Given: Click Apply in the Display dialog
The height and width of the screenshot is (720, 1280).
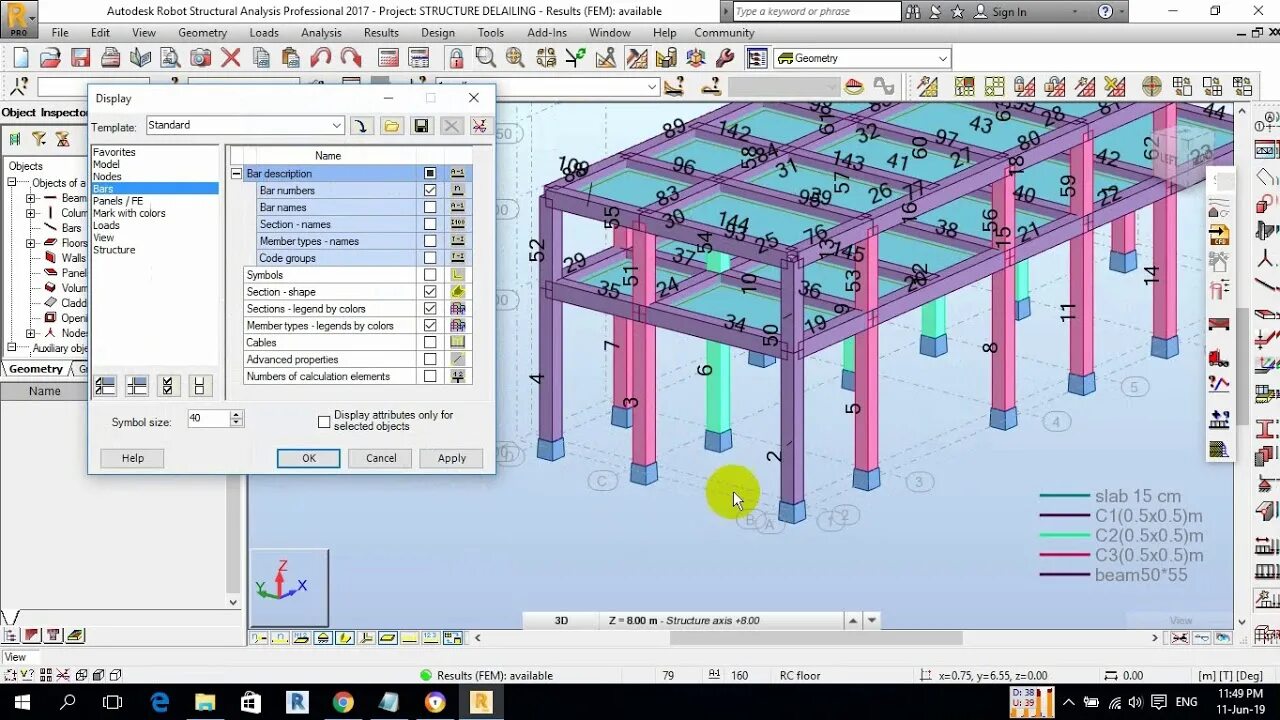Looking at the screenshot, I should pyautogui.click(x=452, y=458).
